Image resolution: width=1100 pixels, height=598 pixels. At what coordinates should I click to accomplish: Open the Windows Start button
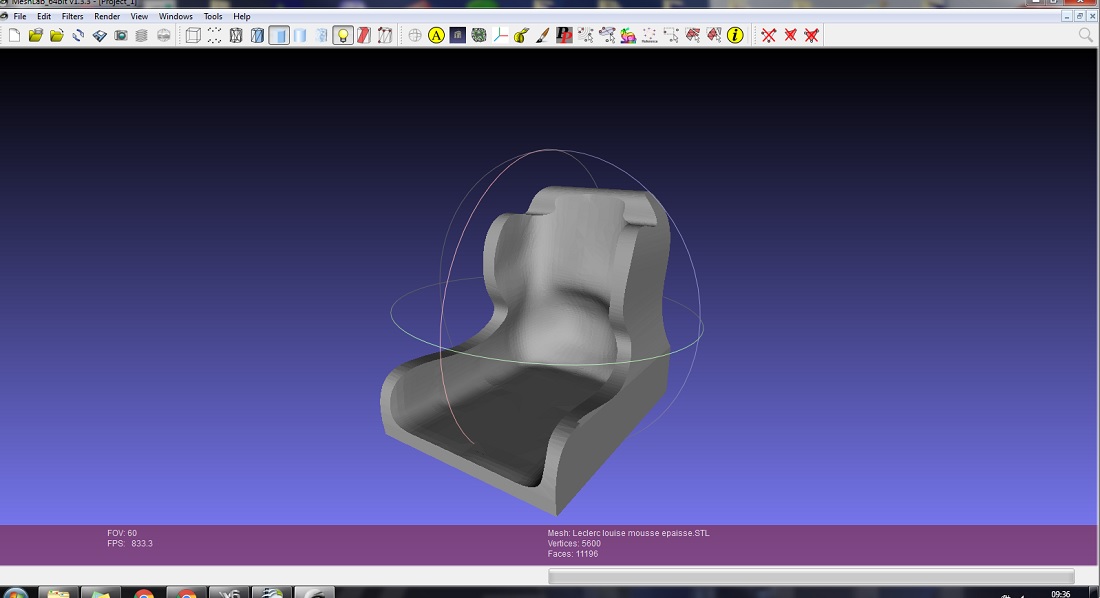coord(14,594)
